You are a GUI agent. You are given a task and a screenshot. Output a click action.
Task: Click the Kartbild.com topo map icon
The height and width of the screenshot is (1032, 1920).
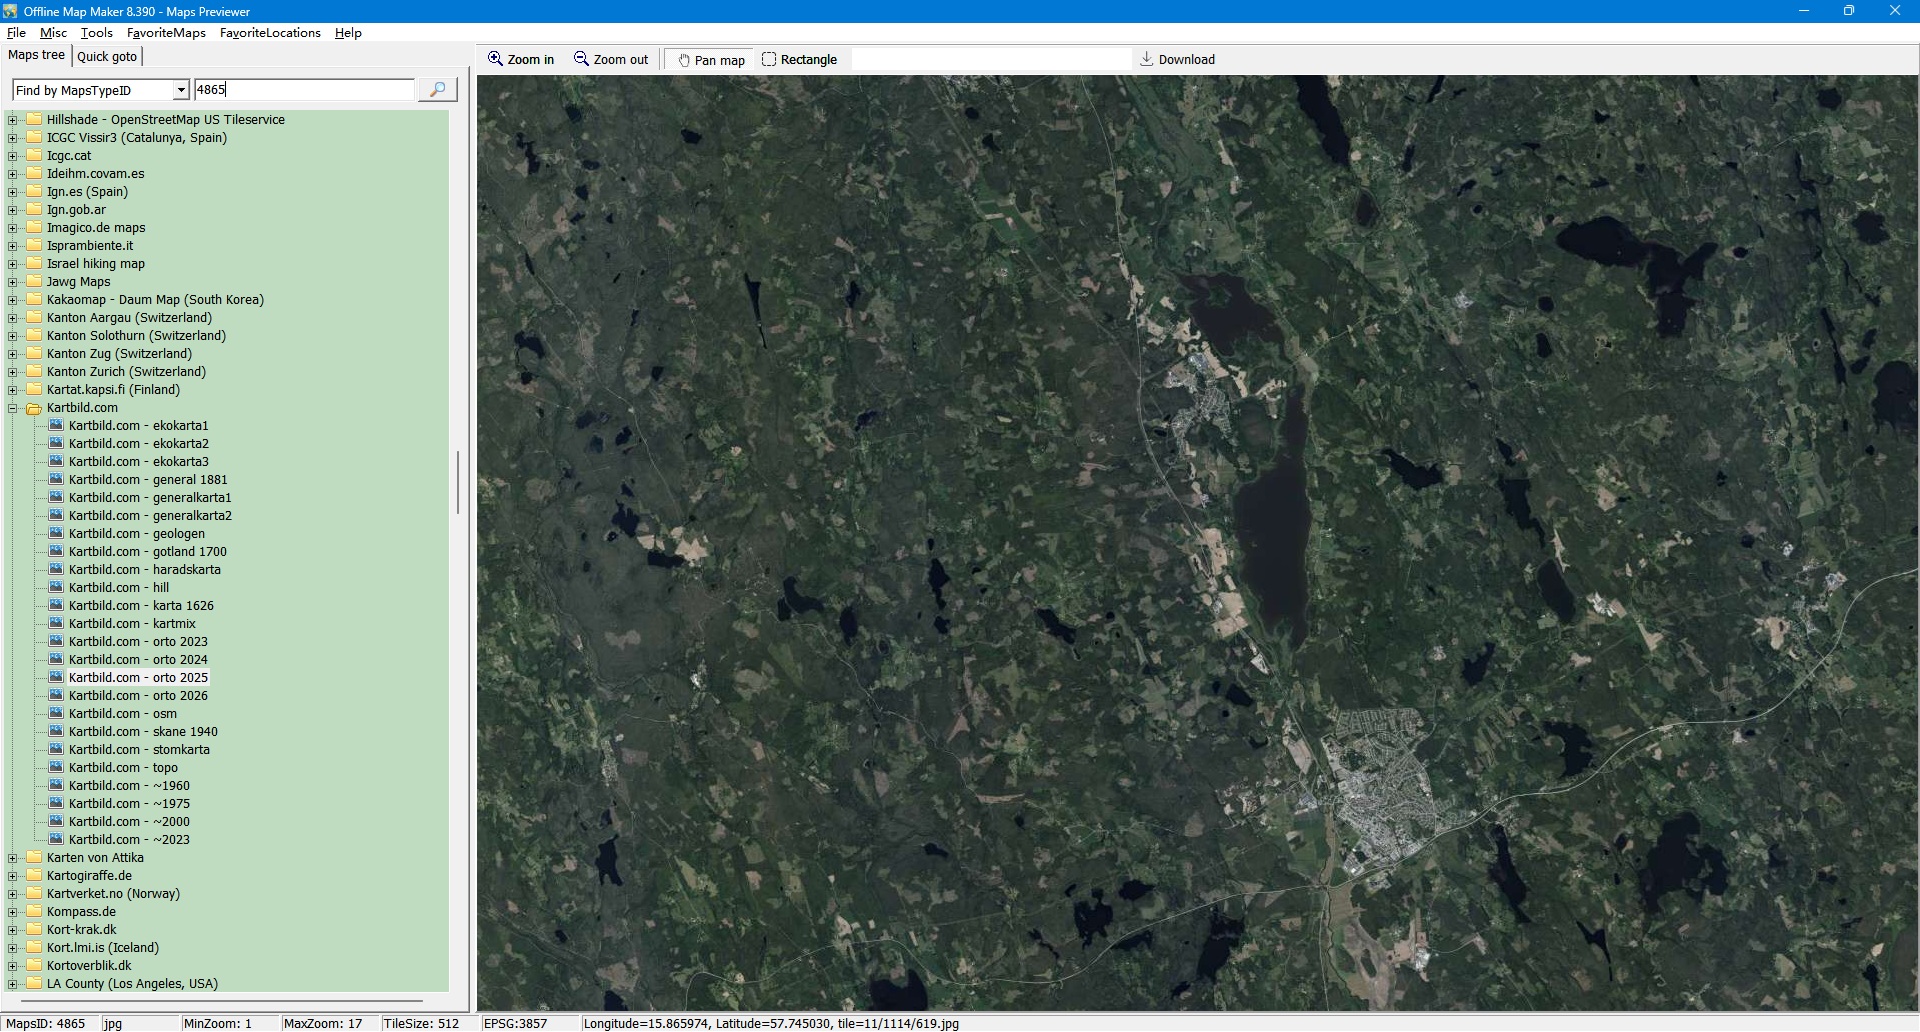(x=56, y=767)
